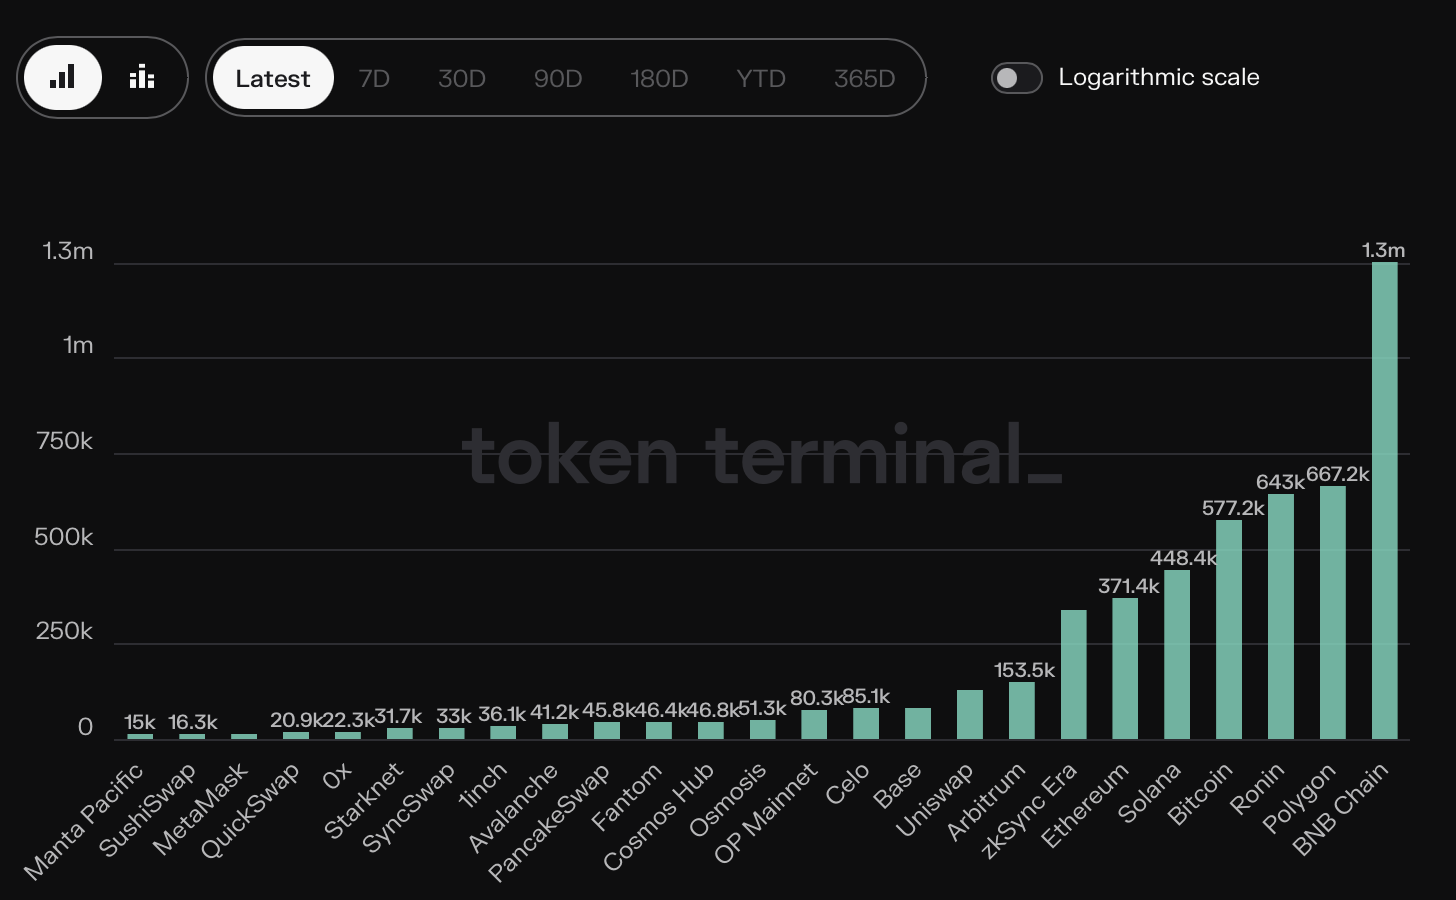
Task: Choose the 365D time range
Action: click(x=865, y=78)
